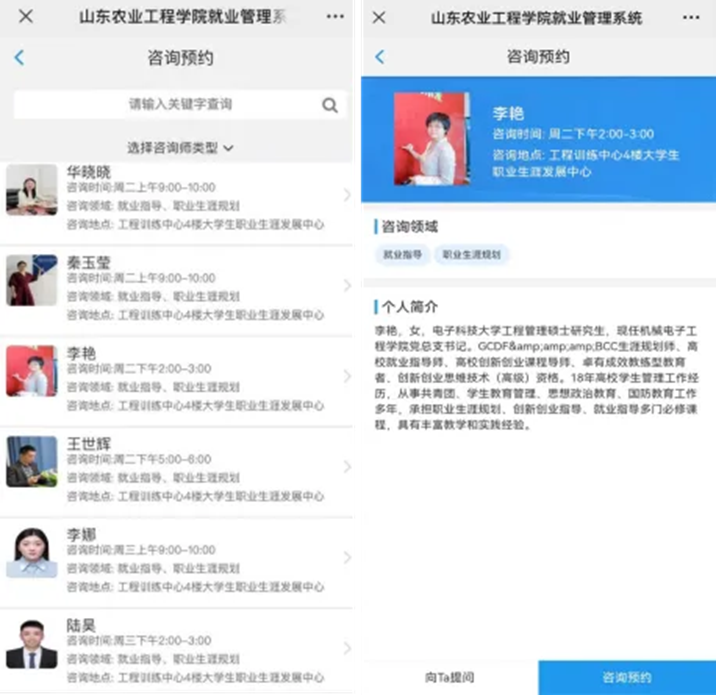
Task: Close the right panel with X icon
Action: pos(379,17)
